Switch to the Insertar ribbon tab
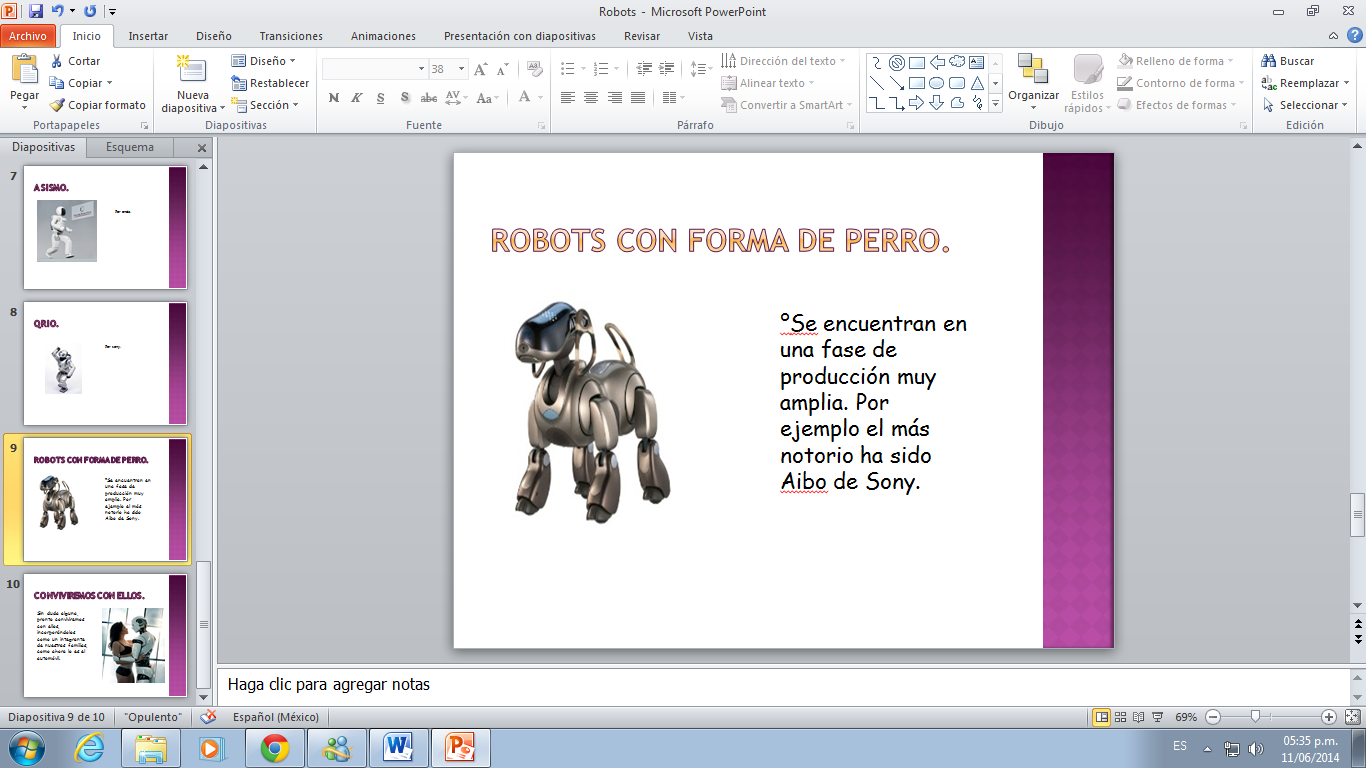Image resolution: width=1366 pixels, height=768 pixels. [x=148, y=36]
